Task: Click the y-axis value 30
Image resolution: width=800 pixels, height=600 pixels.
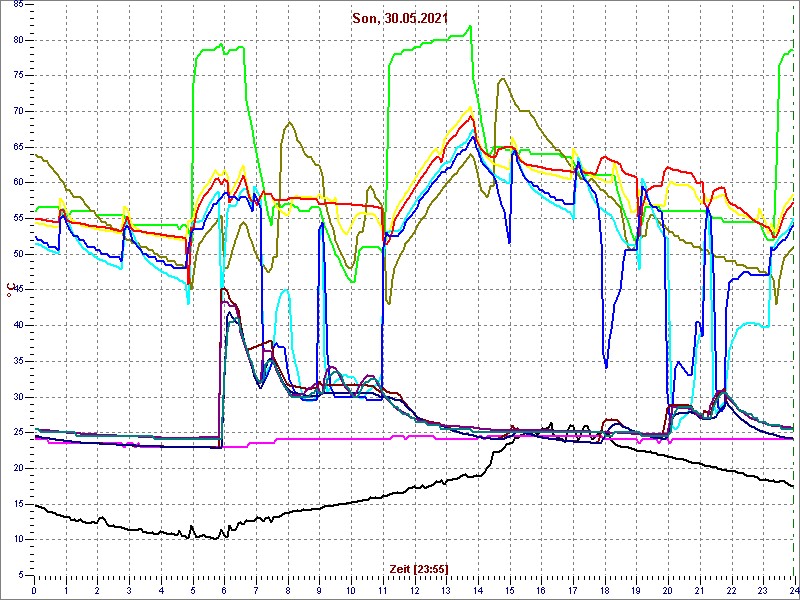Action: click(18, 397)
